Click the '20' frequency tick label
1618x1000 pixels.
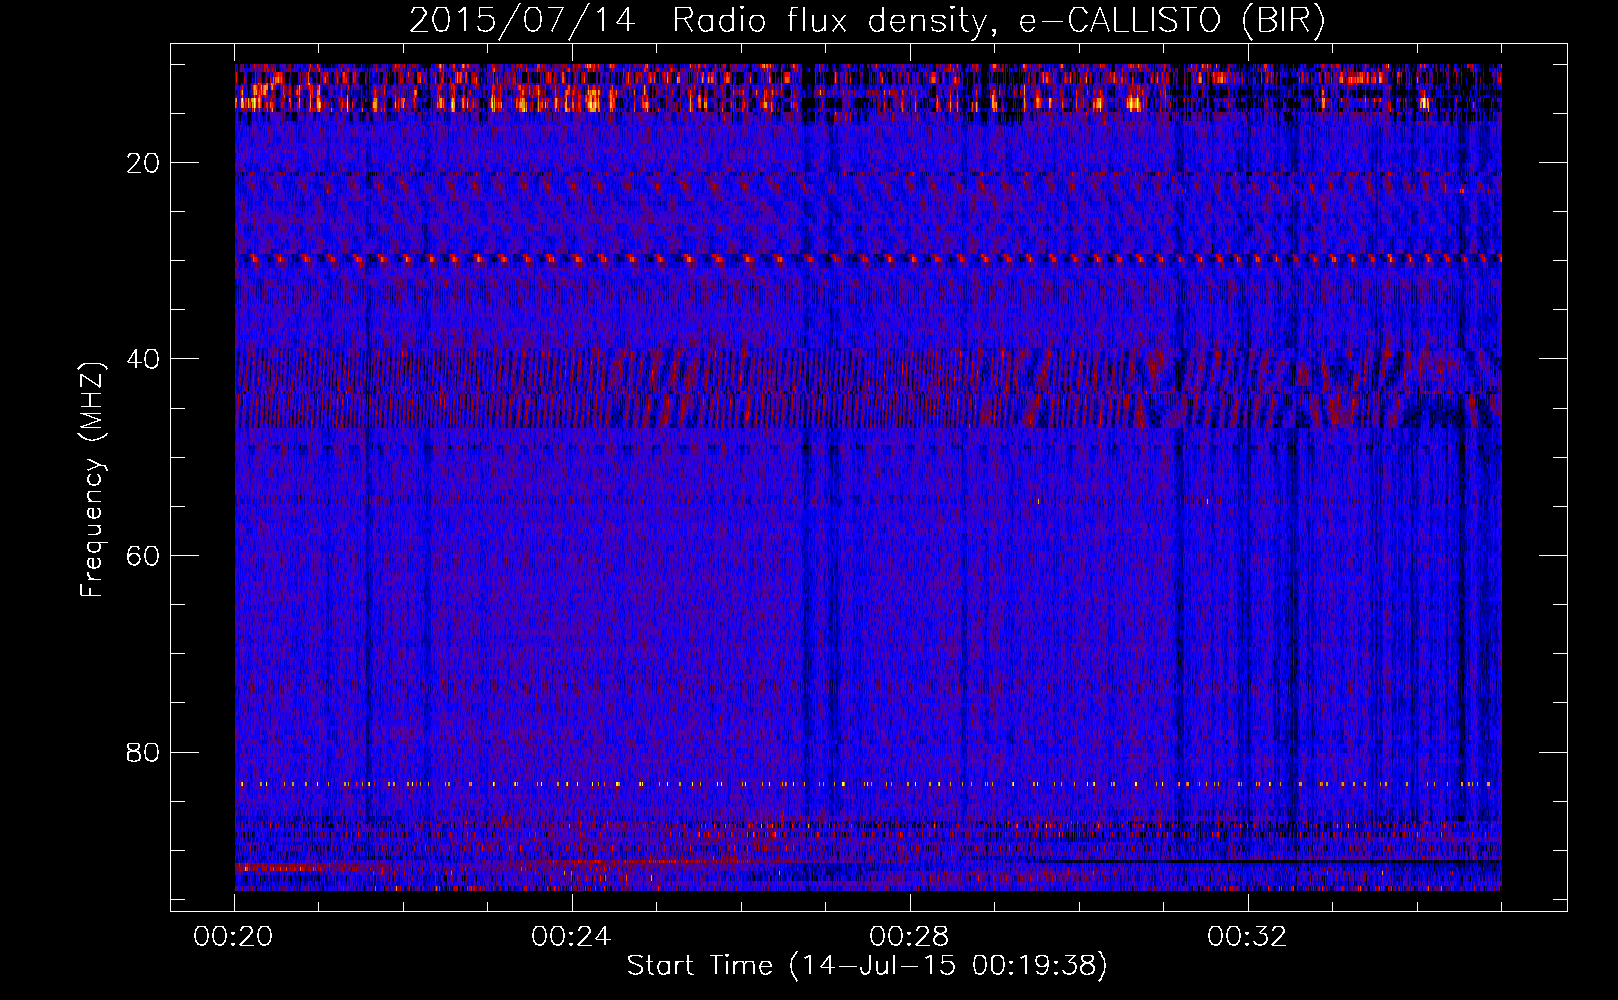click(144, 163)
